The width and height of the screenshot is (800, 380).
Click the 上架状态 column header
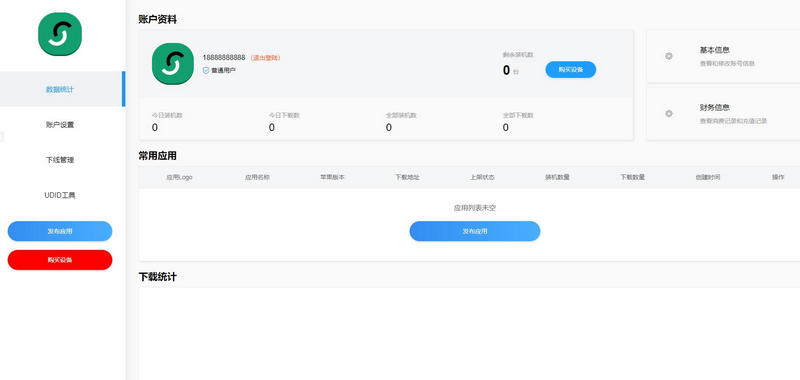click(x=482, y=177)
